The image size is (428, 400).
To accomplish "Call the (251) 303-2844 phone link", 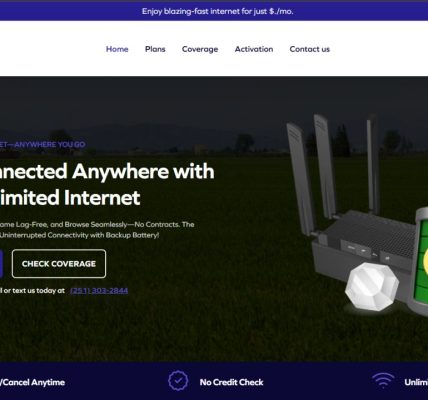I will pos(99,291).
